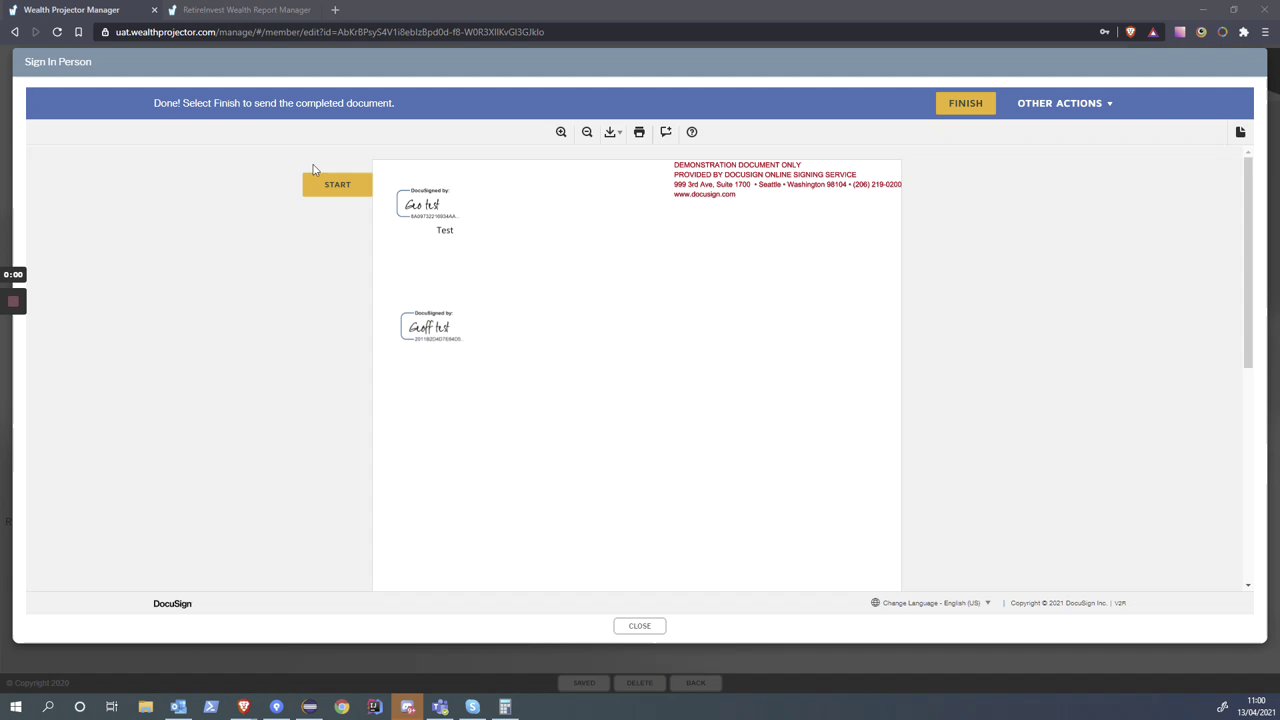Expand the OTHER ACTIONS menu
1280x720 pixels.
pos(1064,103)
